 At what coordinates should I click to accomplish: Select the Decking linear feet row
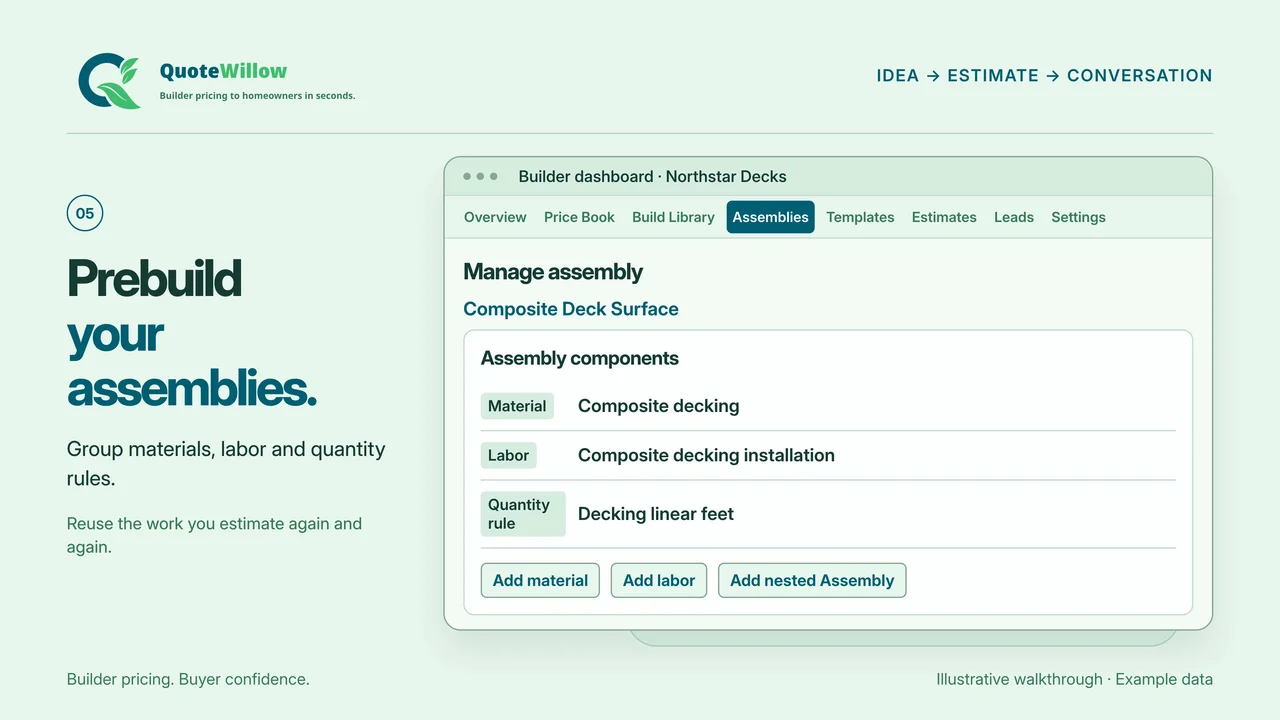pyautogui.click(x=828, y=514)
